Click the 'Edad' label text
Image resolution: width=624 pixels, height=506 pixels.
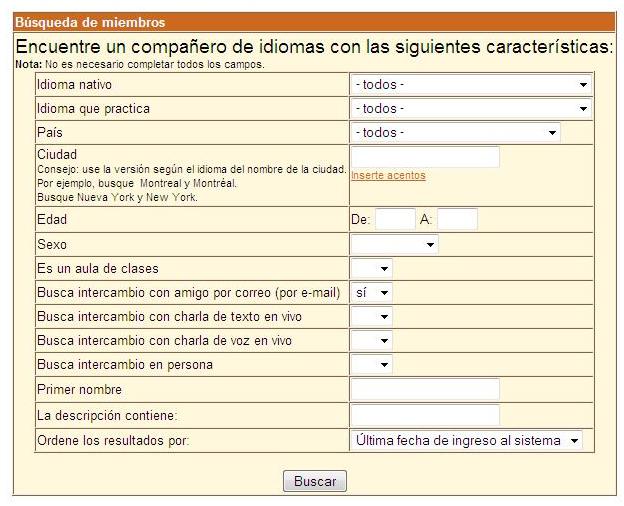point(52,219)
